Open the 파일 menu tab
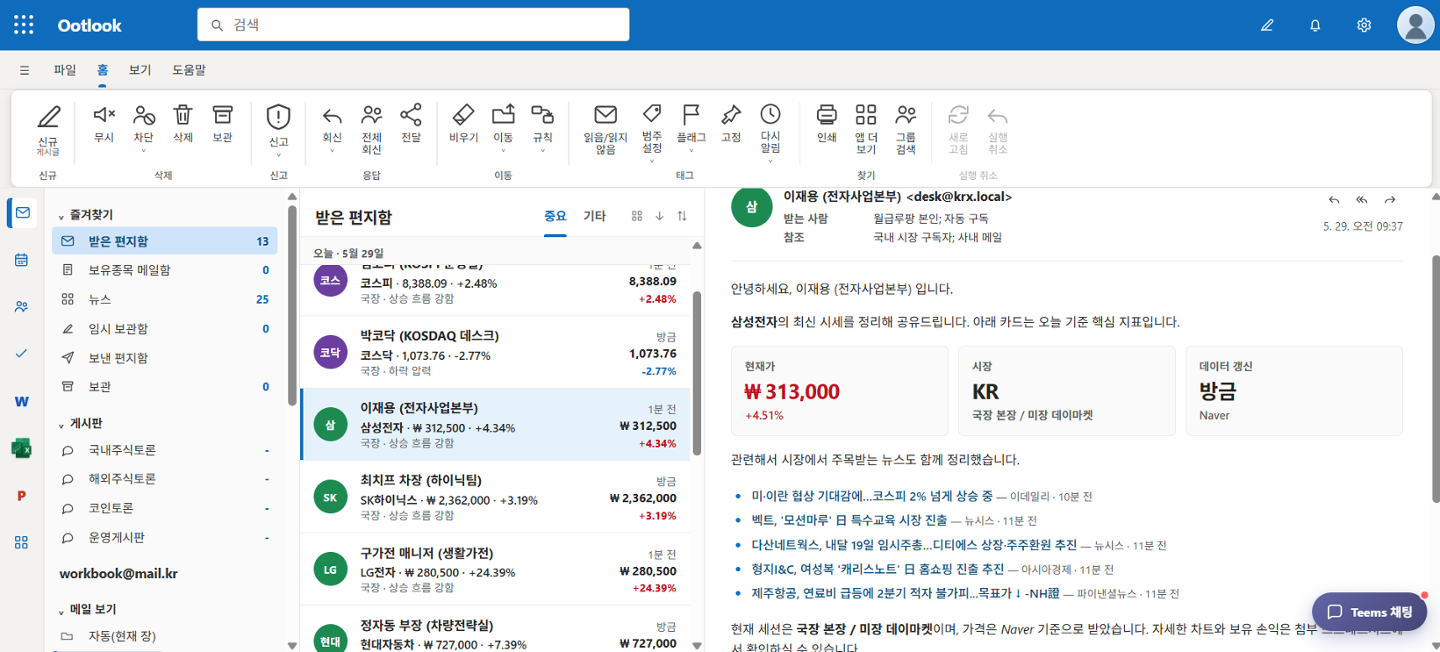Viewport: 1440px width, 652px height. pos(65,70)
